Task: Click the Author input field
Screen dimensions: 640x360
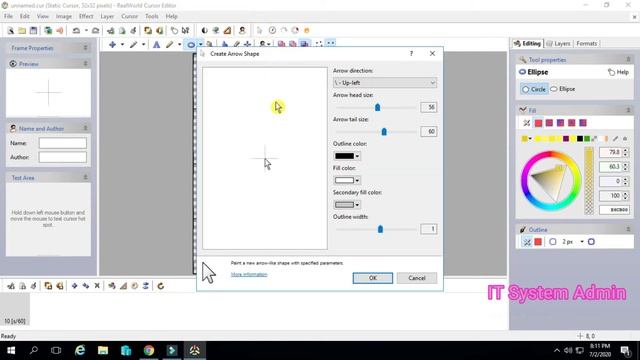Action: [x=62, y=157]
